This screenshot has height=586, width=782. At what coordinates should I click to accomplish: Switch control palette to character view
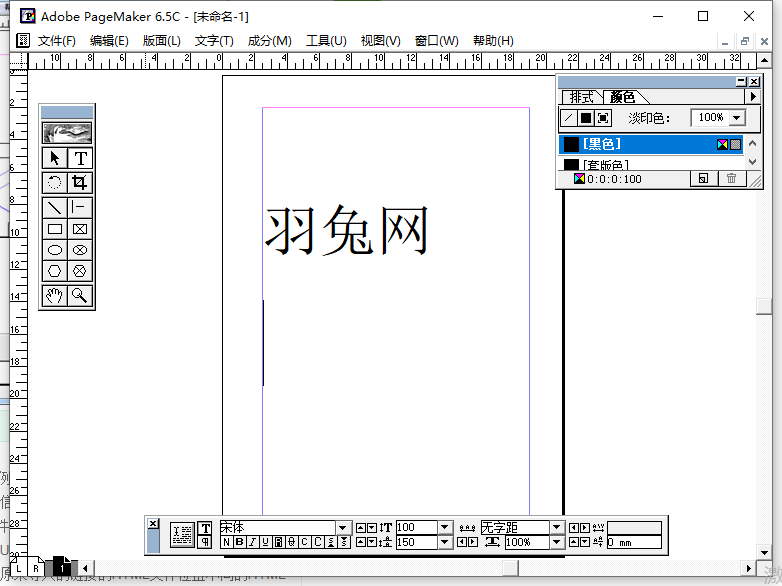(205, 528)
